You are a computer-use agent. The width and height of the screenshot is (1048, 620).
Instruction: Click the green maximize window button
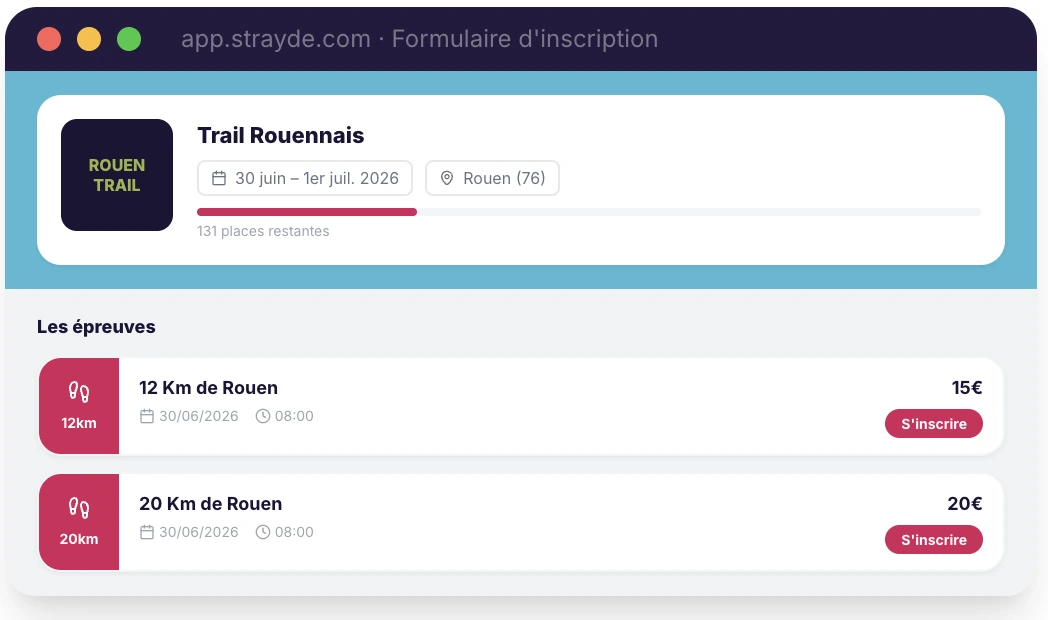(129, 39)
